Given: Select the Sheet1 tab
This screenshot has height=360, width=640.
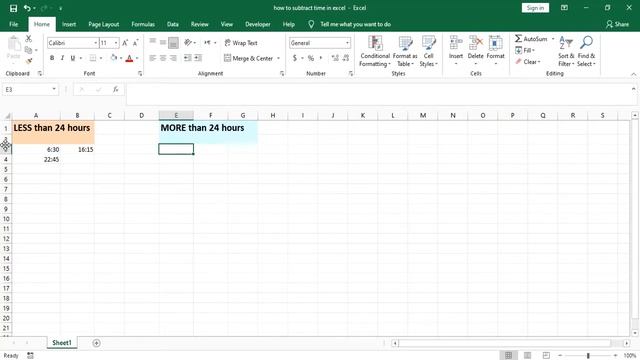Looking at the screenshot, I should (62, 343).
